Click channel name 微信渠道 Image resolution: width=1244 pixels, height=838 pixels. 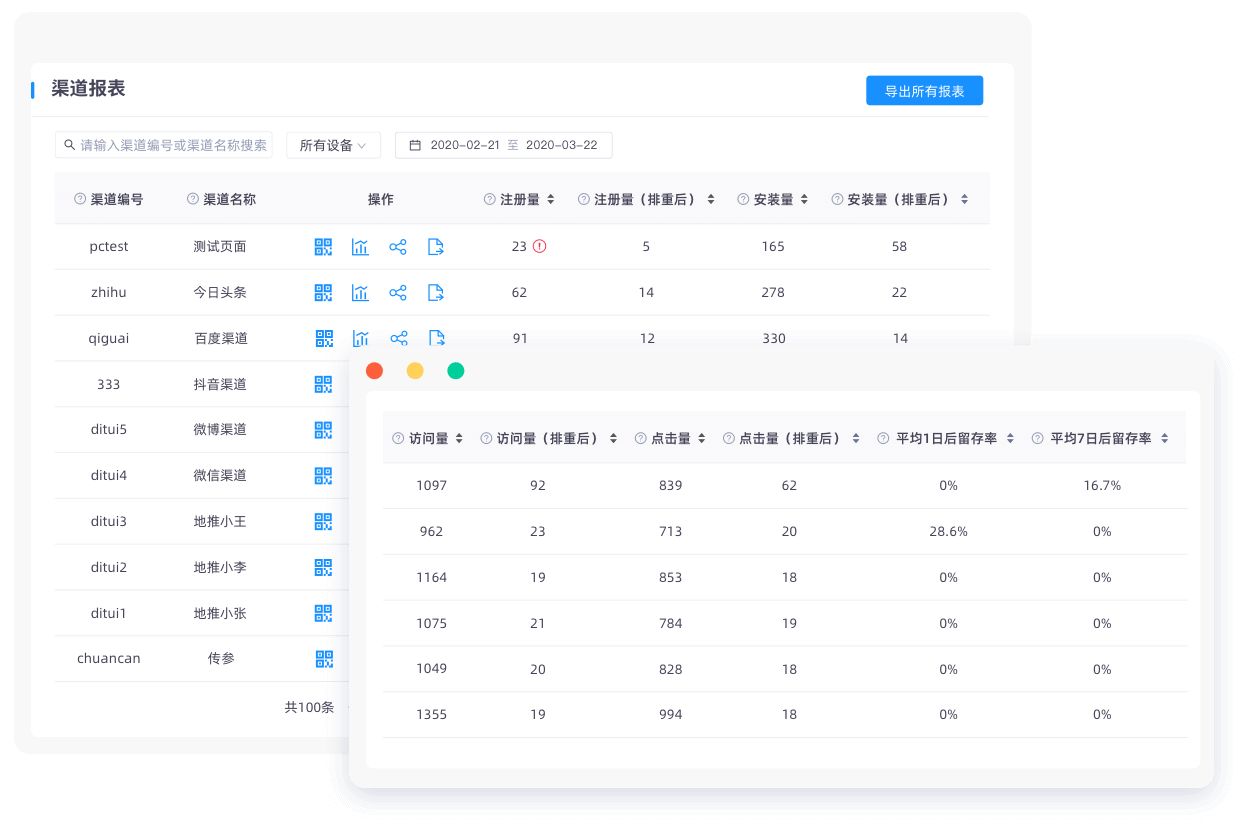tap(220, 475)
